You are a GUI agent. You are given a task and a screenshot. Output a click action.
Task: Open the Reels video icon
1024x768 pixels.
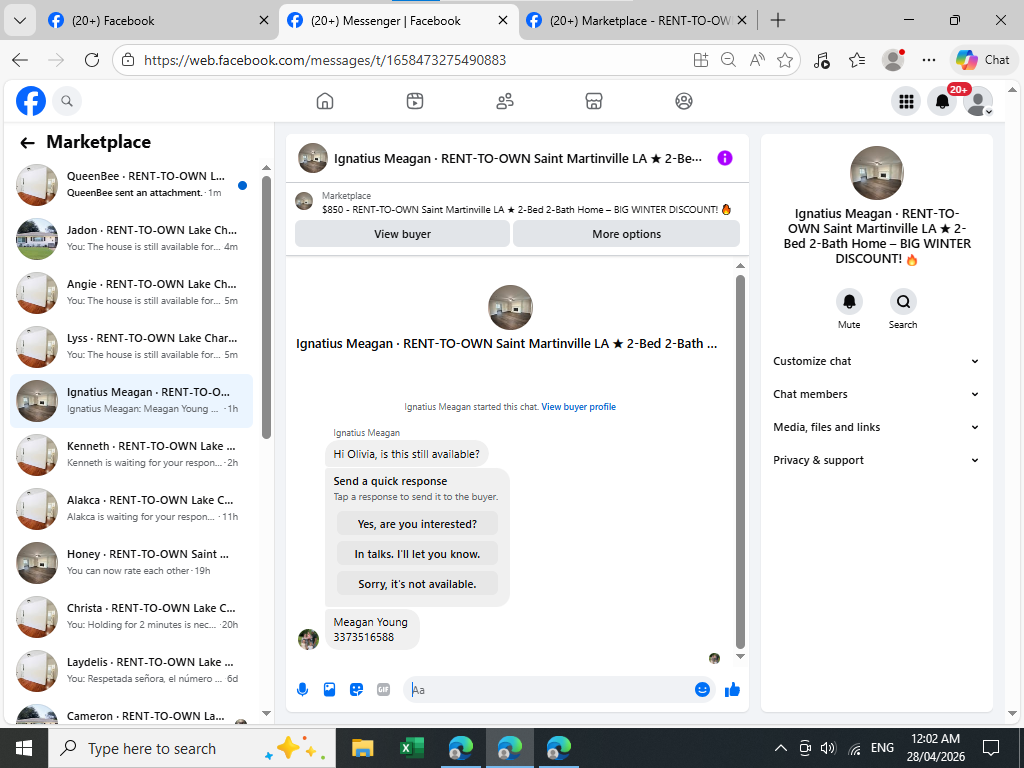[x=415, y=101]
